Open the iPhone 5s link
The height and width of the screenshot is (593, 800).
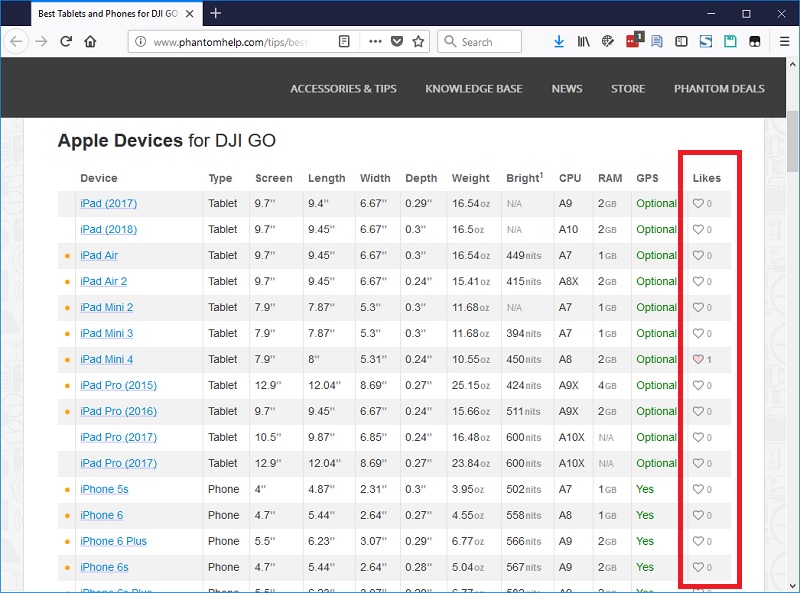click(104, 489)
